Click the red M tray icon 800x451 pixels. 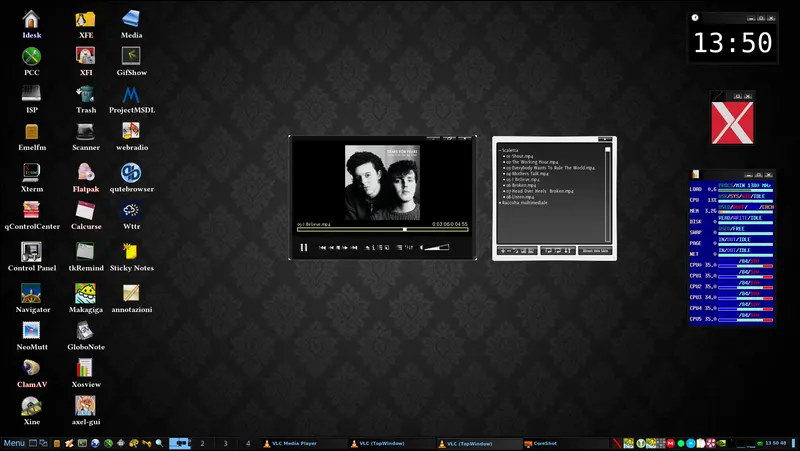pyautogui.click(x=670, y=443)
